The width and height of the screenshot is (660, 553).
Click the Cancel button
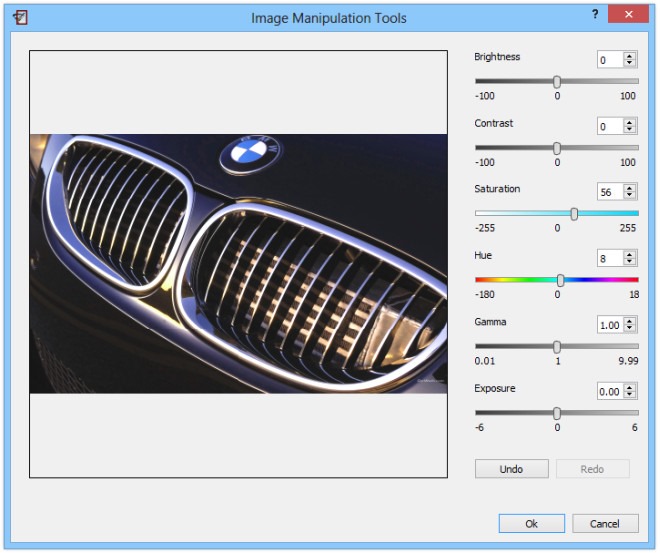(605, 524)
